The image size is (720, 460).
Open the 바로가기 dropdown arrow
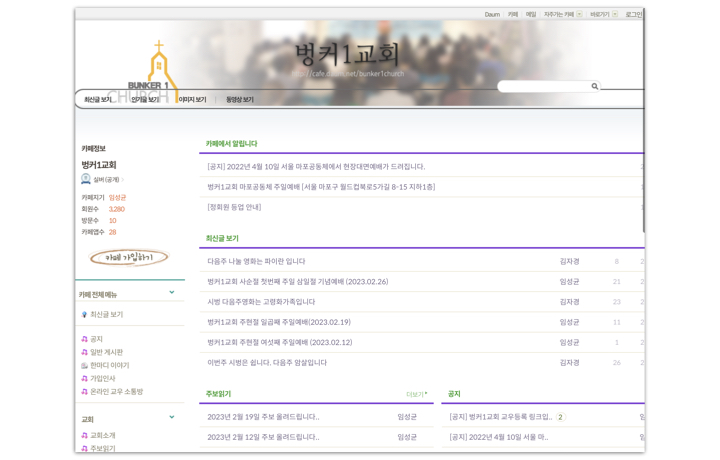pos(615,14)
